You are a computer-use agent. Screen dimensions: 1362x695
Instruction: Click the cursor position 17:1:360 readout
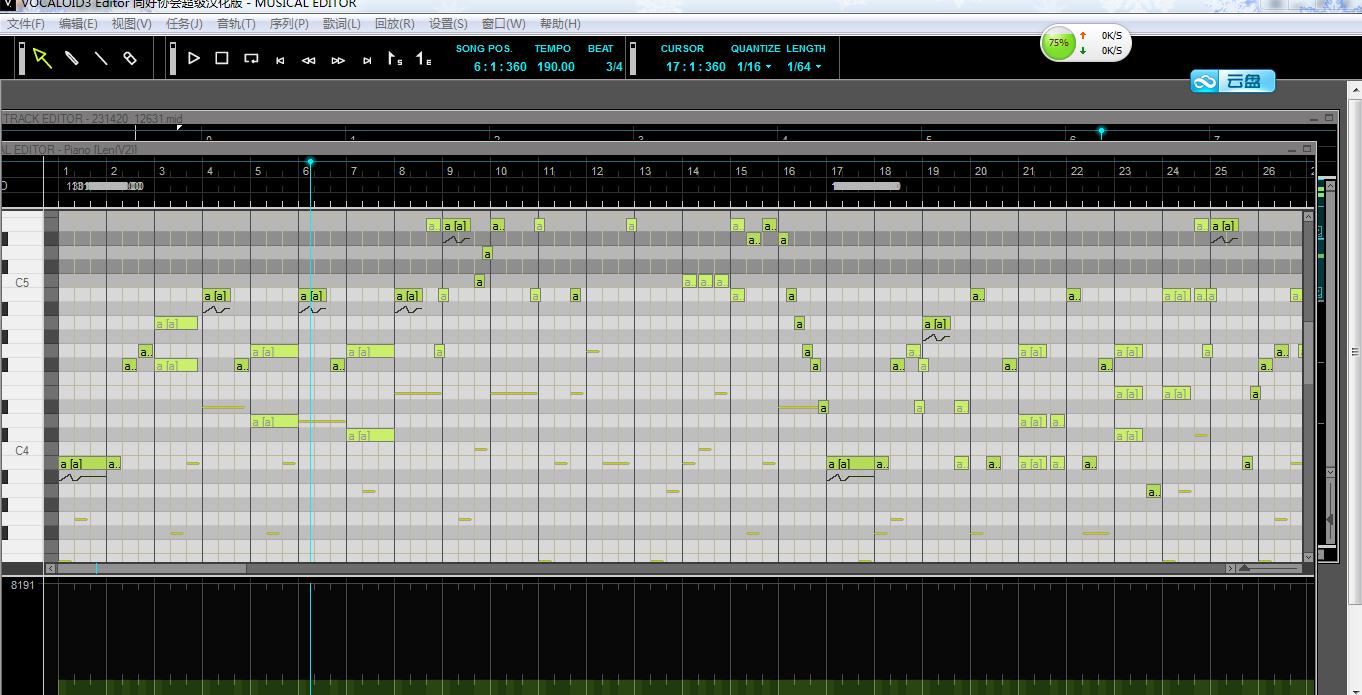[x=696, y=67]
